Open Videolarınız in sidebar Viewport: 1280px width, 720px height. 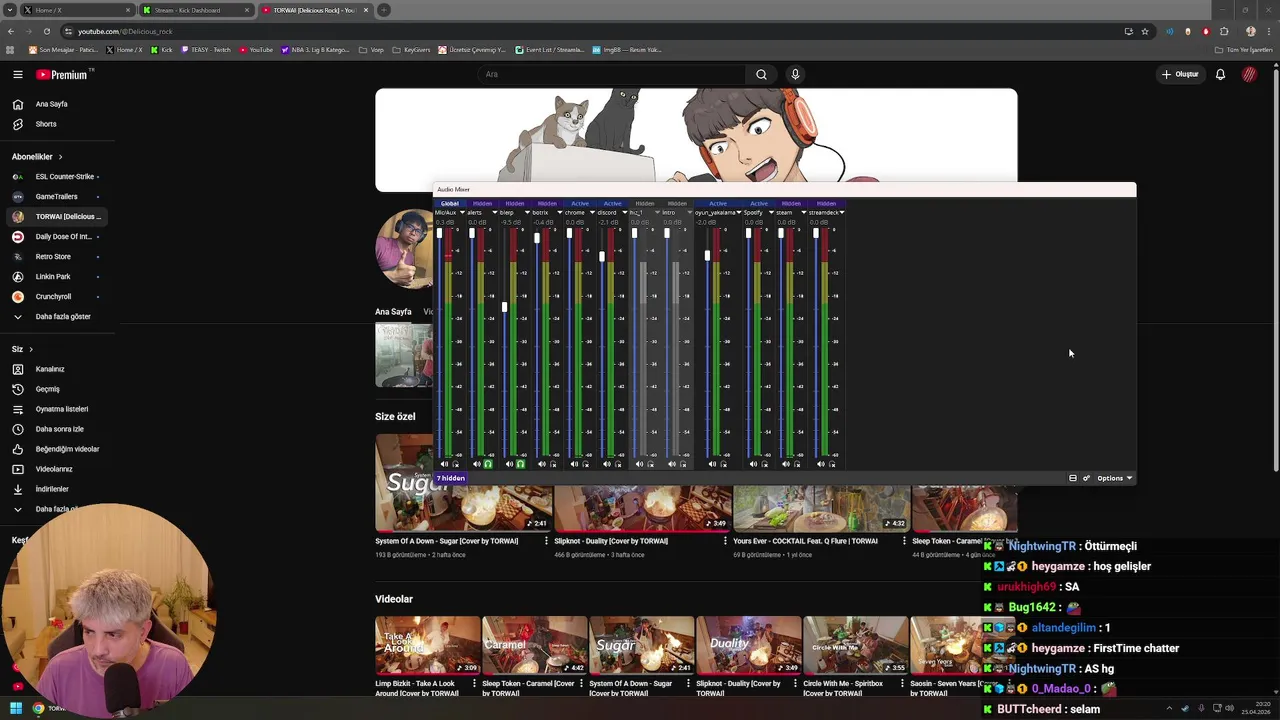56,469
